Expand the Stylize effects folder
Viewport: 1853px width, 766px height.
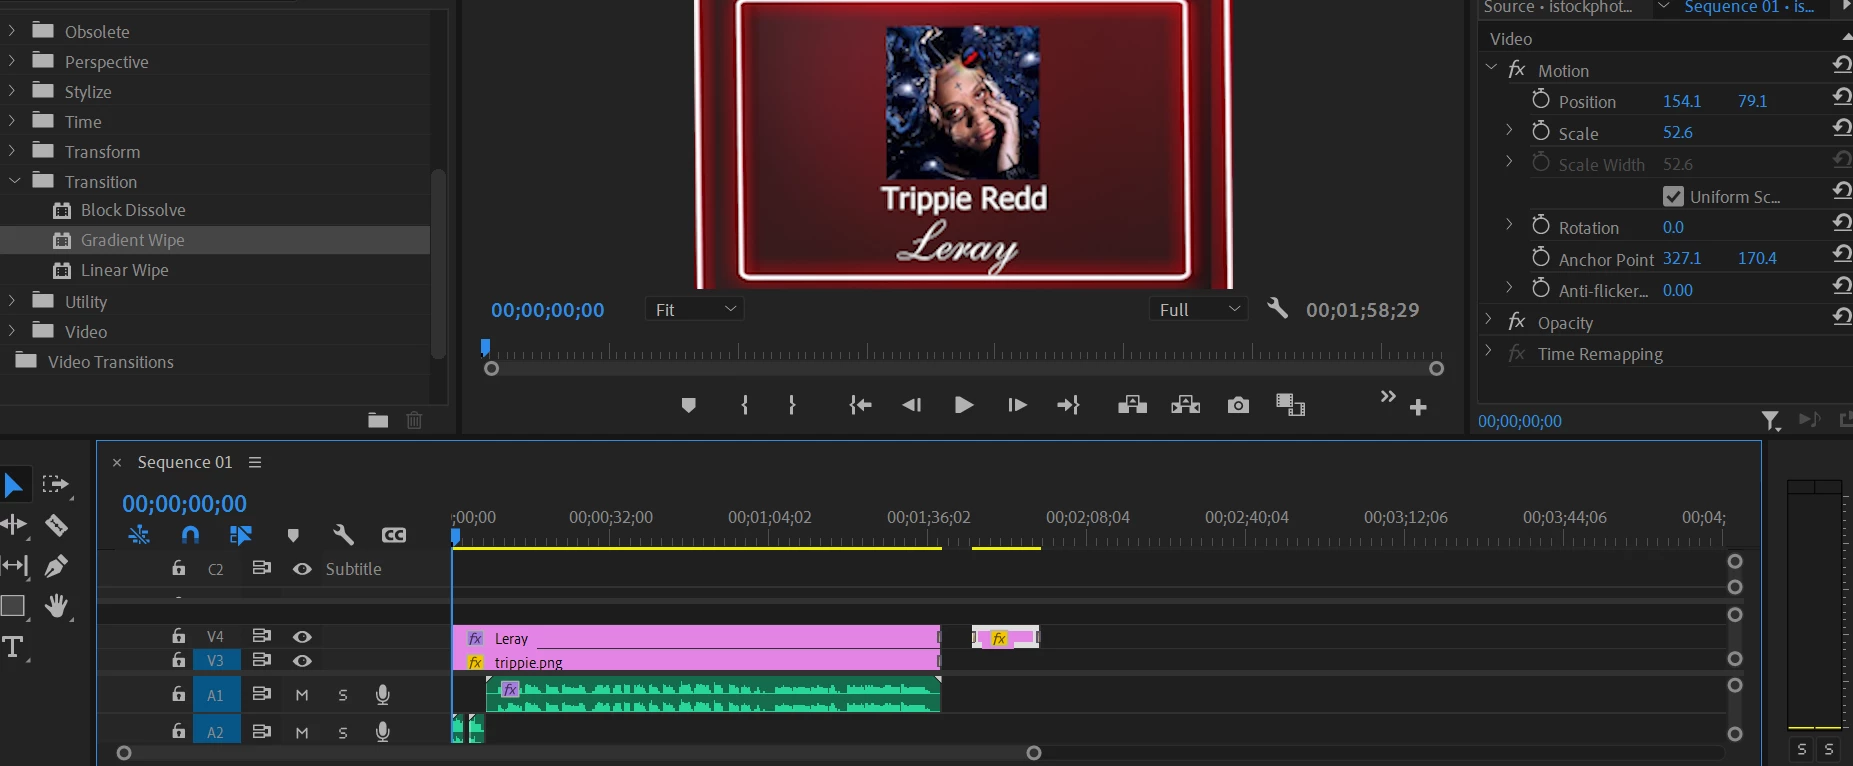(x=12, y=91)
